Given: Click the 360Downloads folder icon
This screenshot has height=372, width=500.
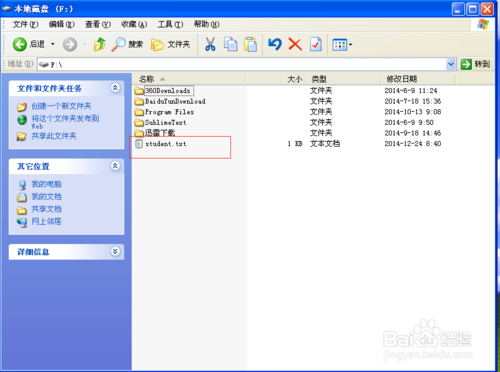Looking at the screenshot, I should (x=139, y=91).
